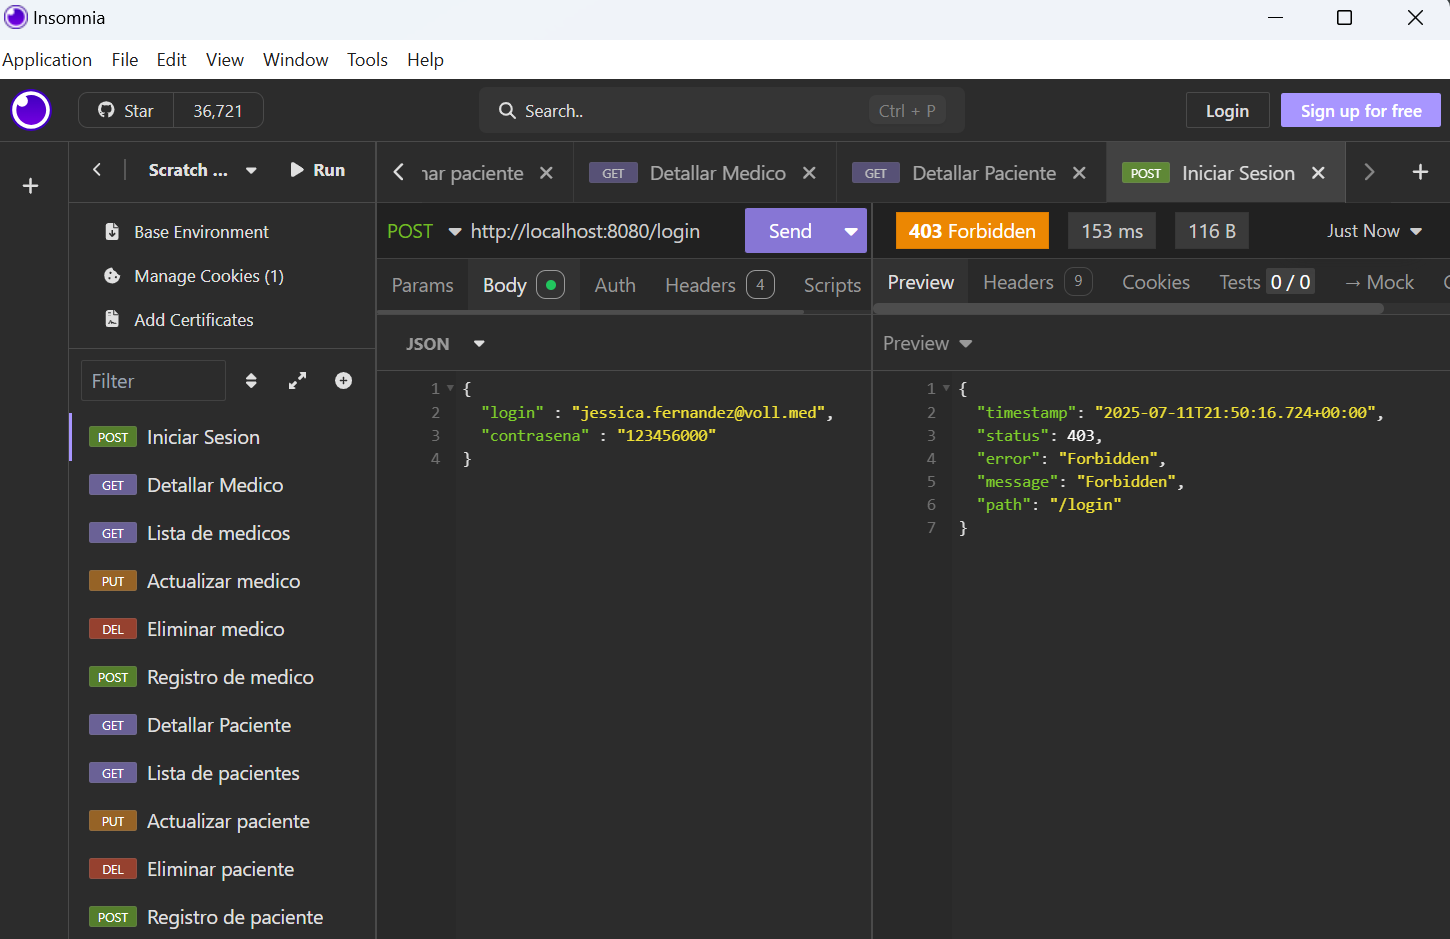Expand the Scratch Pad dropdown arrow
Screen dimensions: 1450x939
pos(251,171)
